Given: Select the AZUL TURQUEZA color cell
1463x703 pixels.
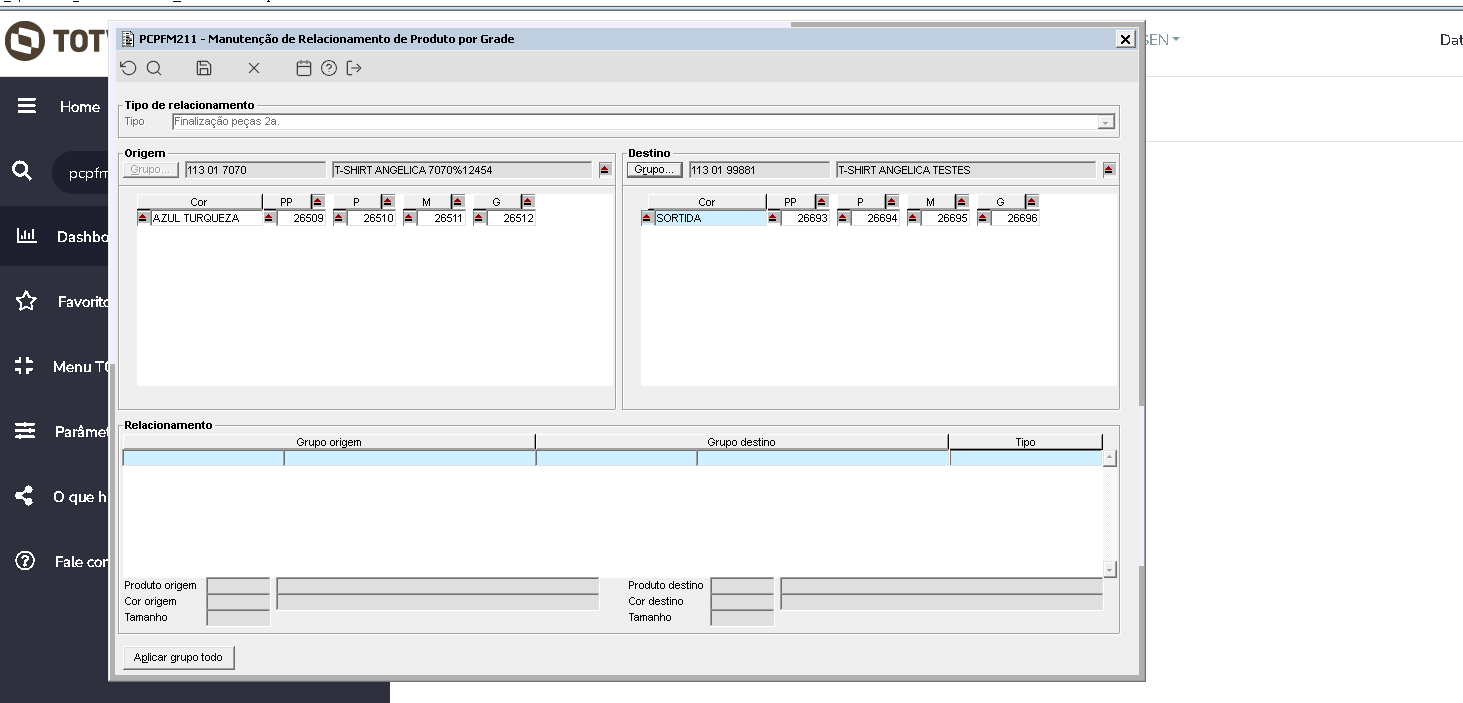Looking at the screenshot, I should 206,218.
